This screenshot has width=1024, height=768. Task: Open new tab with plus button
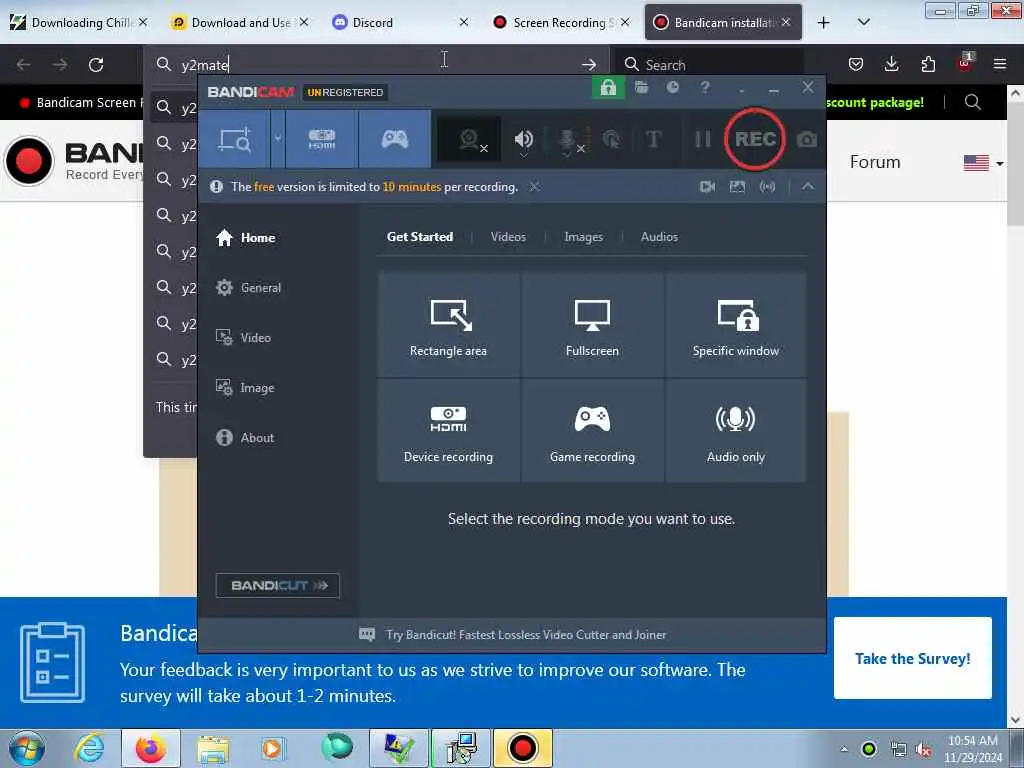tap(824, 23)
